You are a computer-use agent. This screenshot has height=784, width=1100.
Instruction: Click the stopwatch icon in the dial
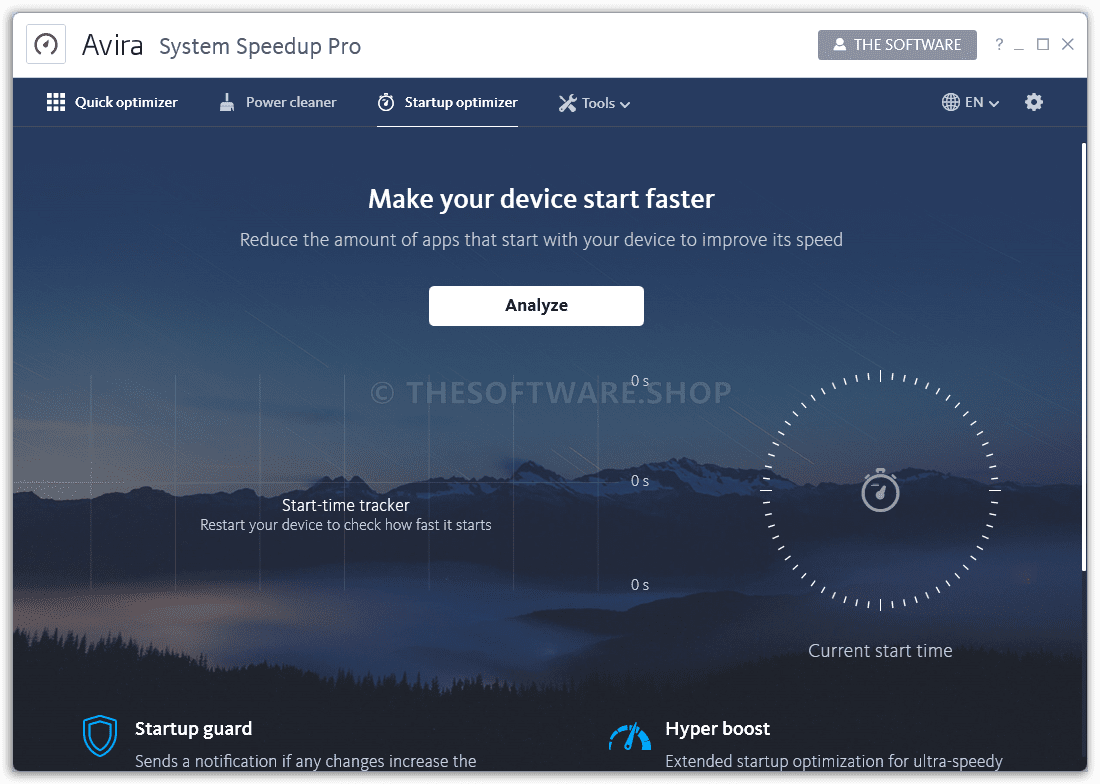point(880,490)
